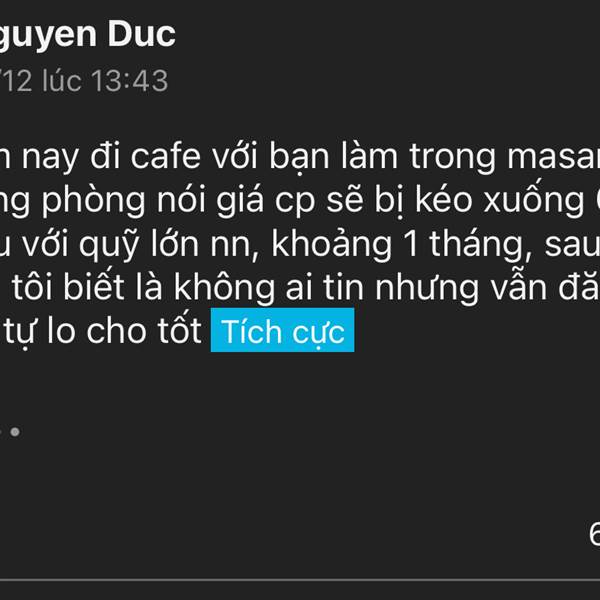The height and width of the screenshot is (600, 600).
Task: Open Nguyen Duc's profile name
Action: point(88,34)
